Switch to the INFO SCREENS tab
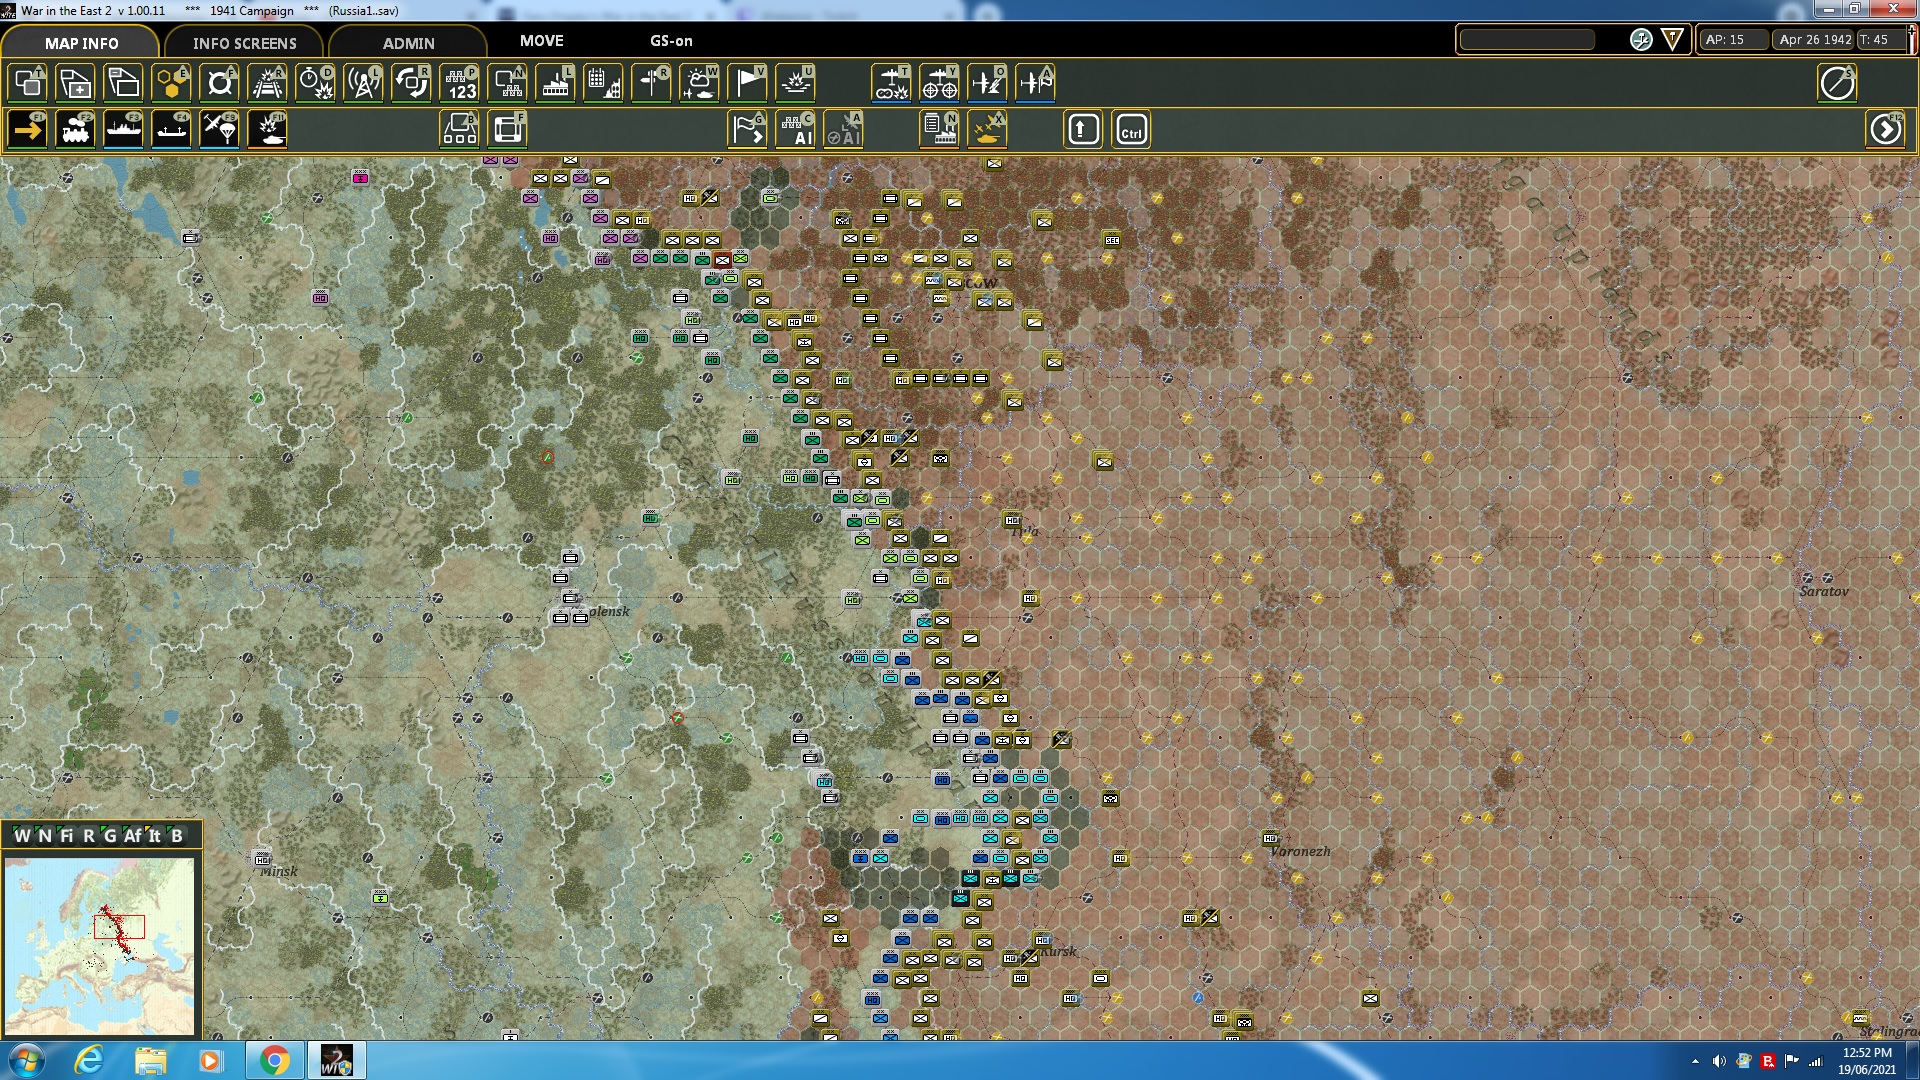The width and height of the screenshot is (1920, 1080). click(244, 43)
